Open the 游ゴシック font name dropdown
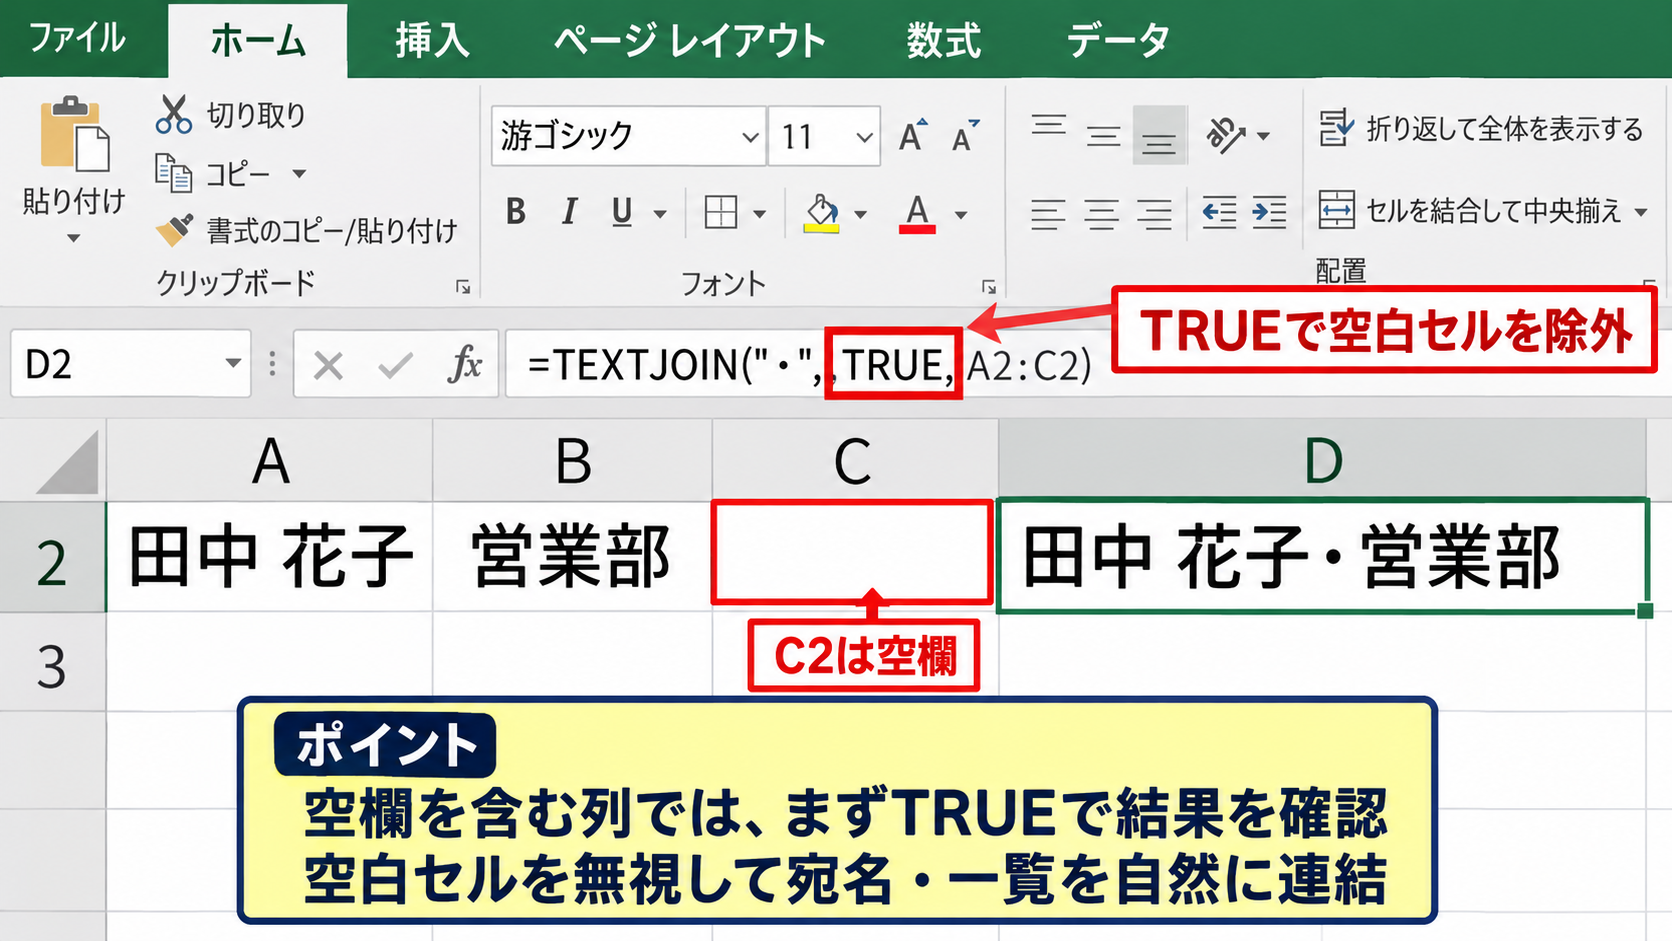This screenshot has width=1672, height=941. point(750,136)
